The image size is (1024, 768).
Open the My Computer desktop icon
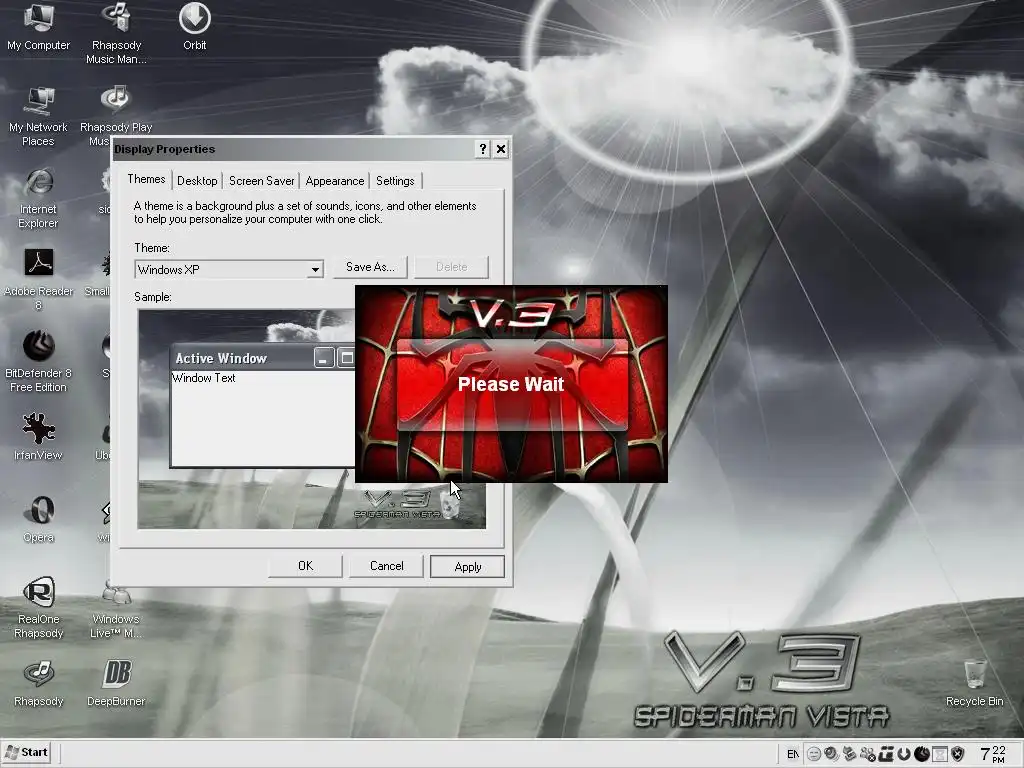(x=39, y=26)
